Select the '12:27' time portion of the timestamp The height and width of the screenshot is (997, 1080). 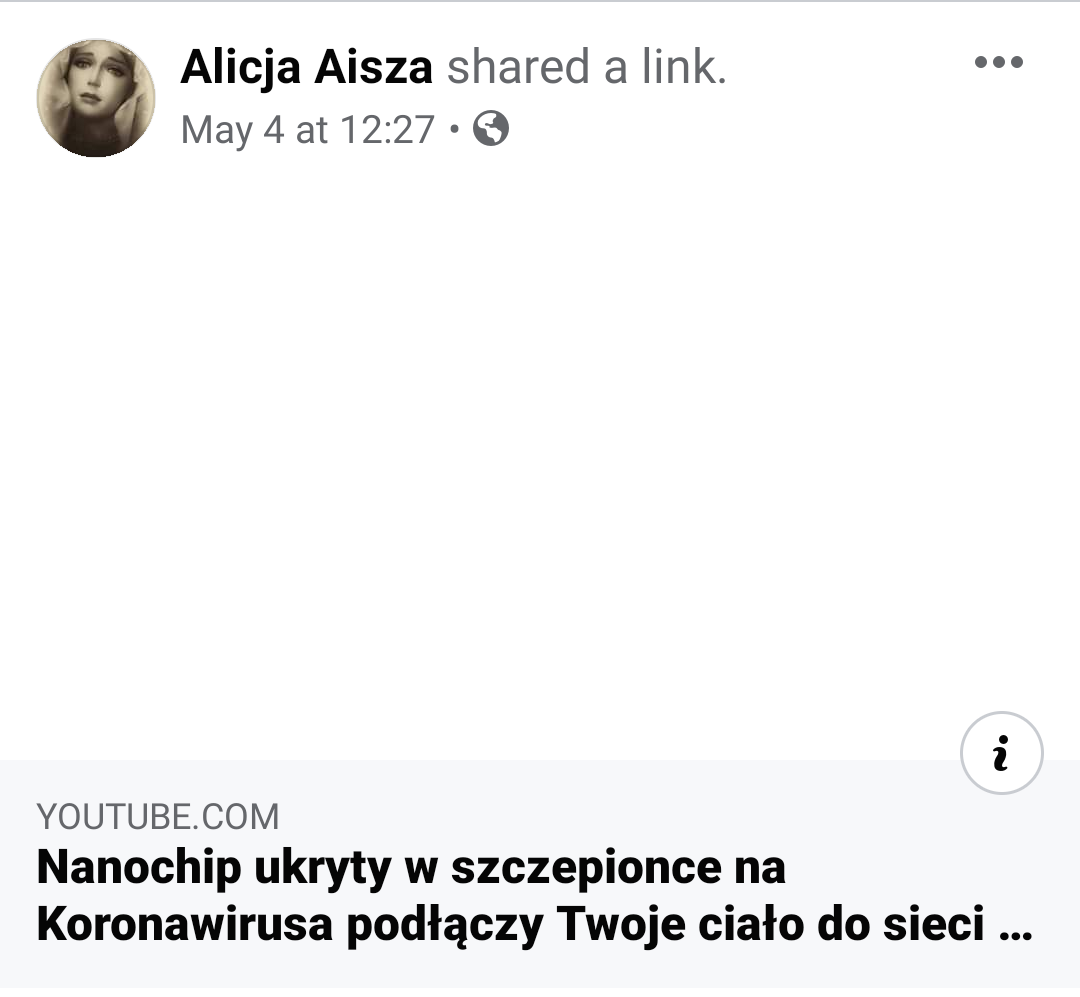(387, 130)
